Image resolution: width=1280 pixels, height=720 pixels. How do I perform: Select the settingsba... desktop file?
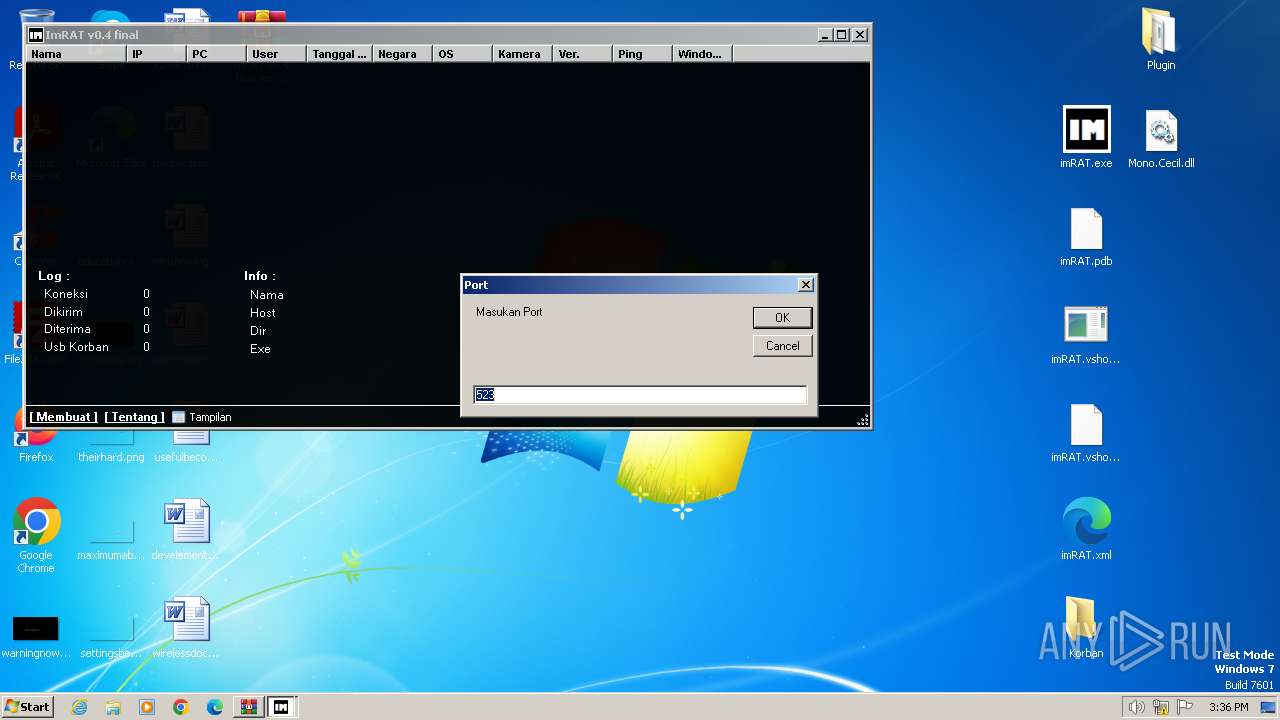tap(111, 635)
